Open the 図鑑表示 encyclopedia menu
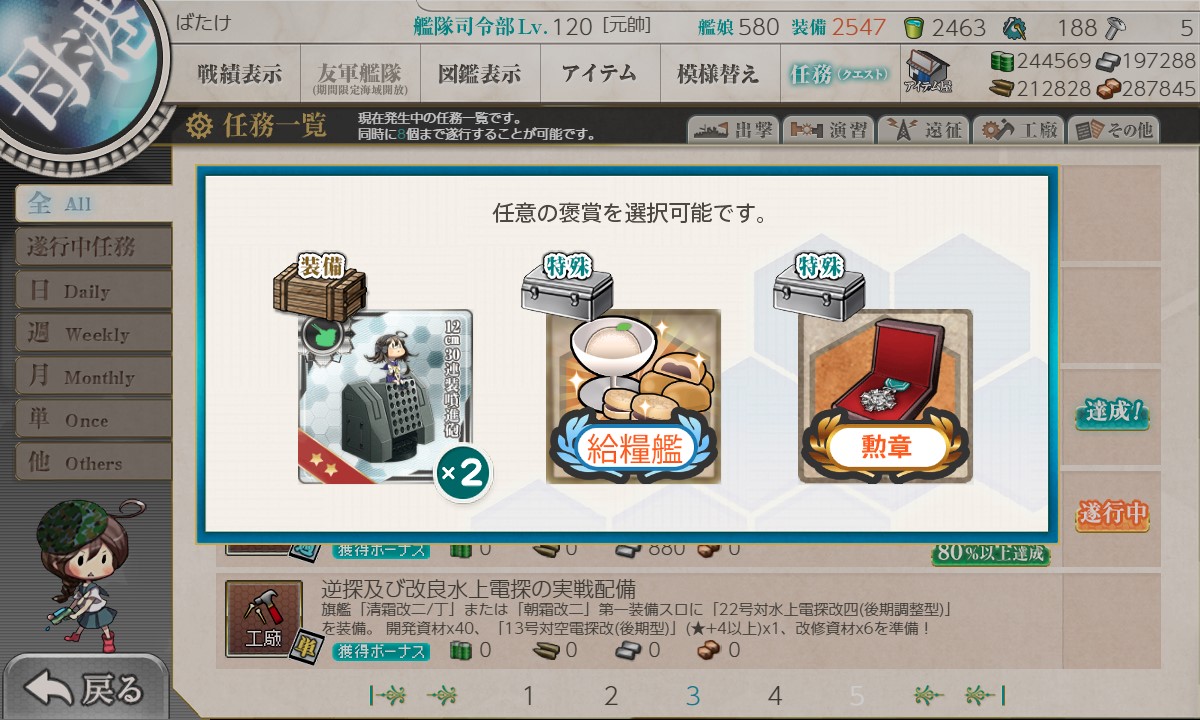The height and width of the screenshot is (720, 1200). click(479, 74)
